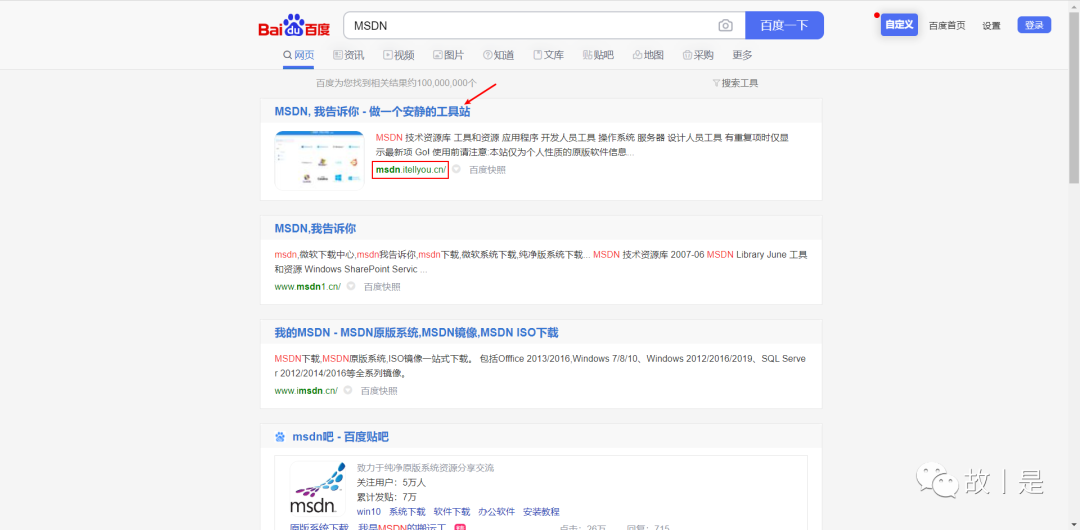This screenshot has height=530, width=1080.
Task: Click the paw icon beside msdn吧
Action: tap(280, 437)
